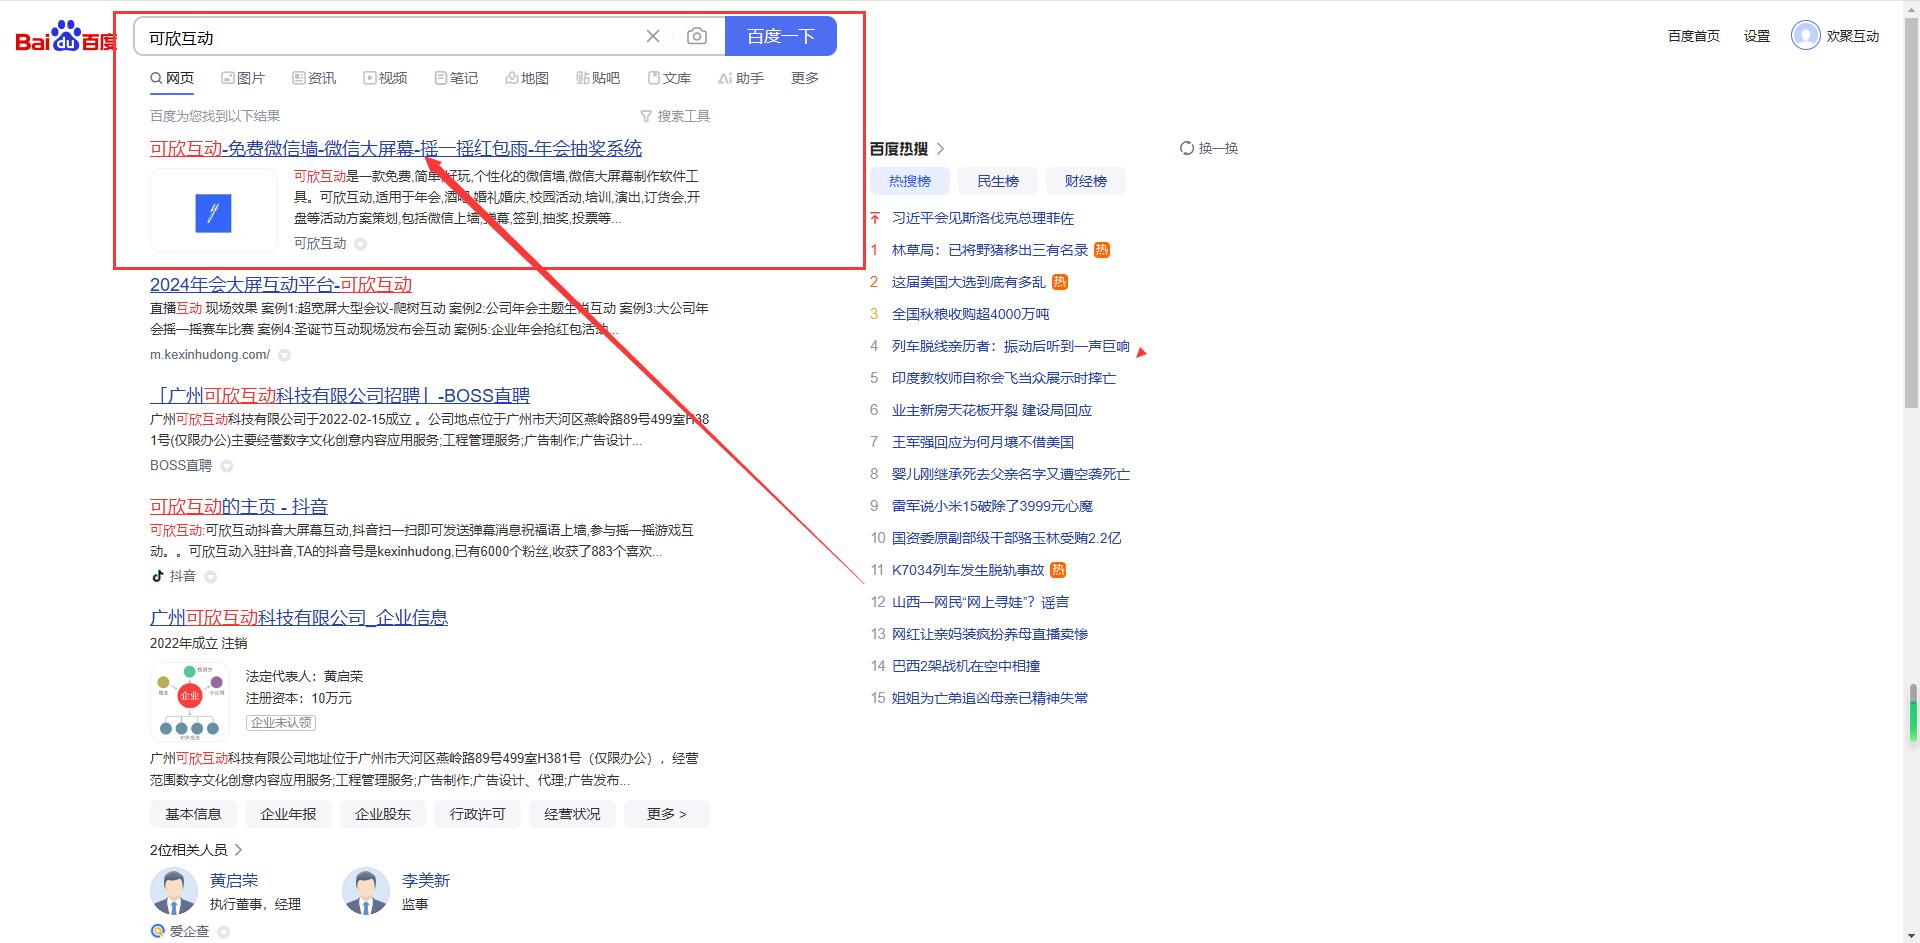Click the 经营状况 button
Viewport: 1920px width, 943px height.
point(572,814)
